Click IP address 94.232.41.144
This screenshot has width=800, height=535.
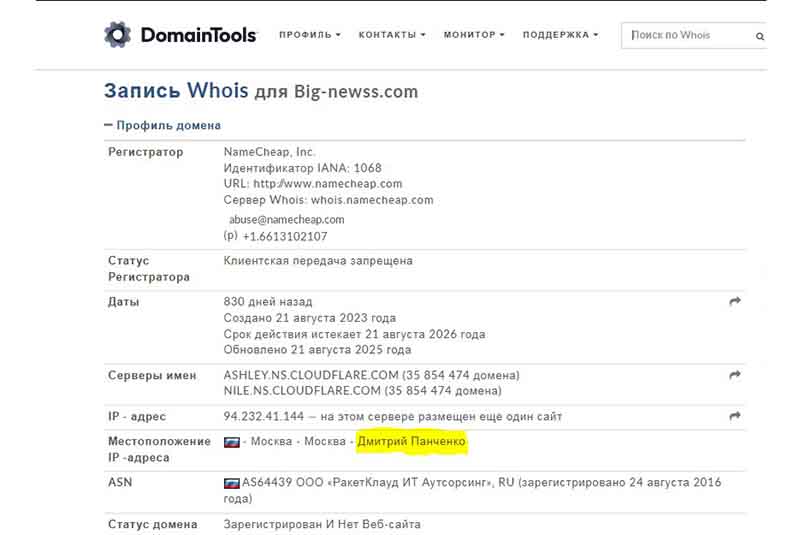[x=263, y=416]
